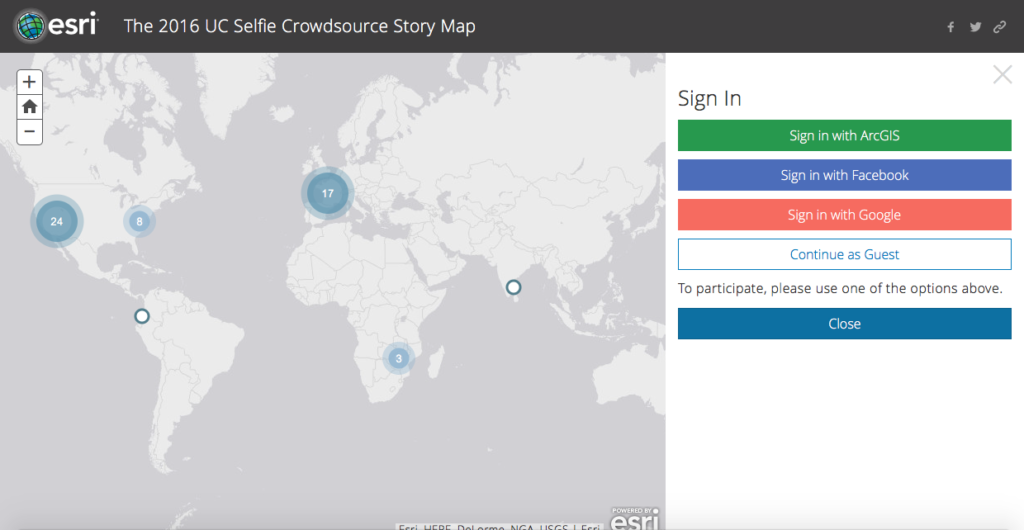This screenshot has height=530, width=1024.
Task: Open the cluster of 17 in Europe
Action: coord(328,193)
